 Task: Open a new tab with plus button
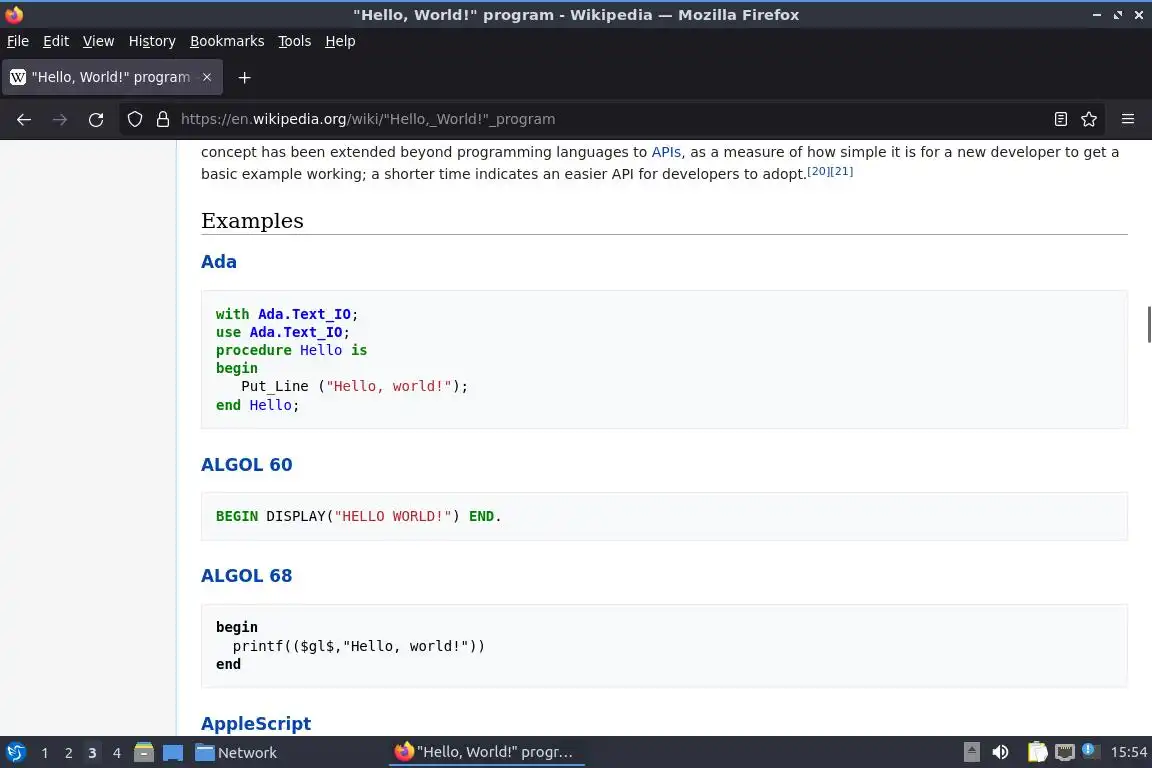[x=245, y=77]
